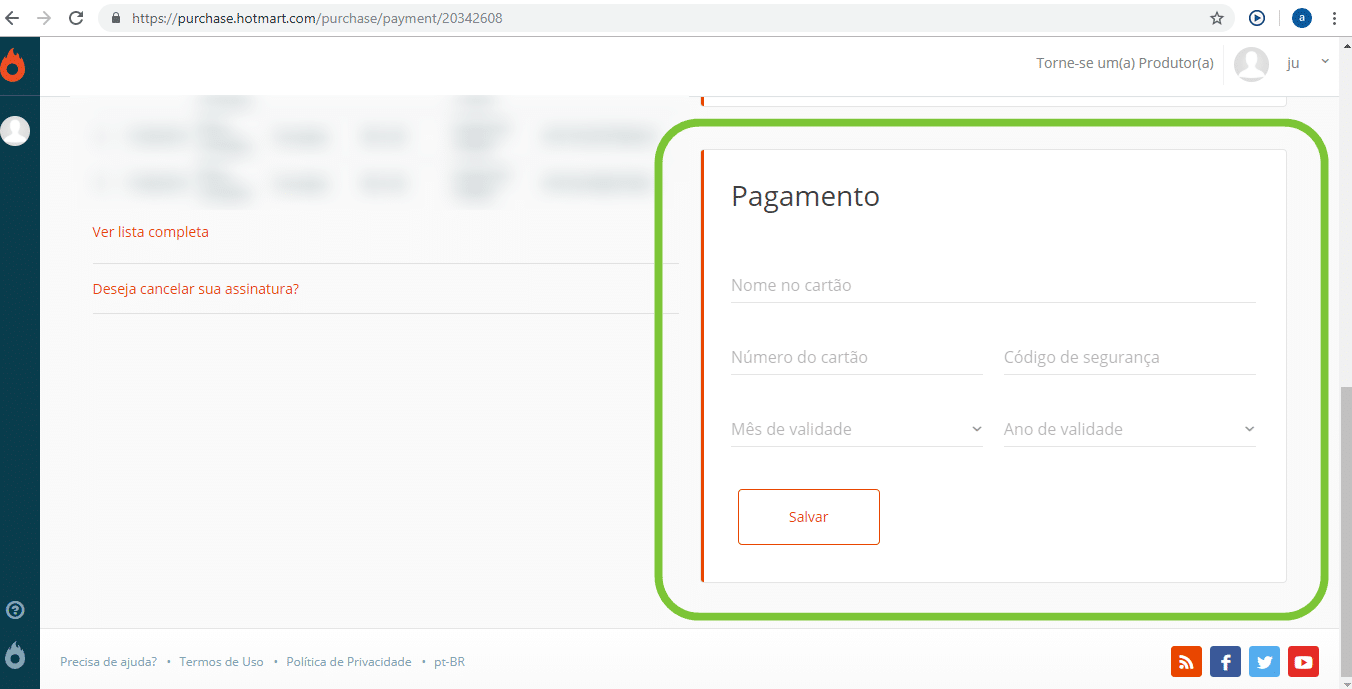
Task: Open the YouTube channel icon
Action: tap(1303, 662)
